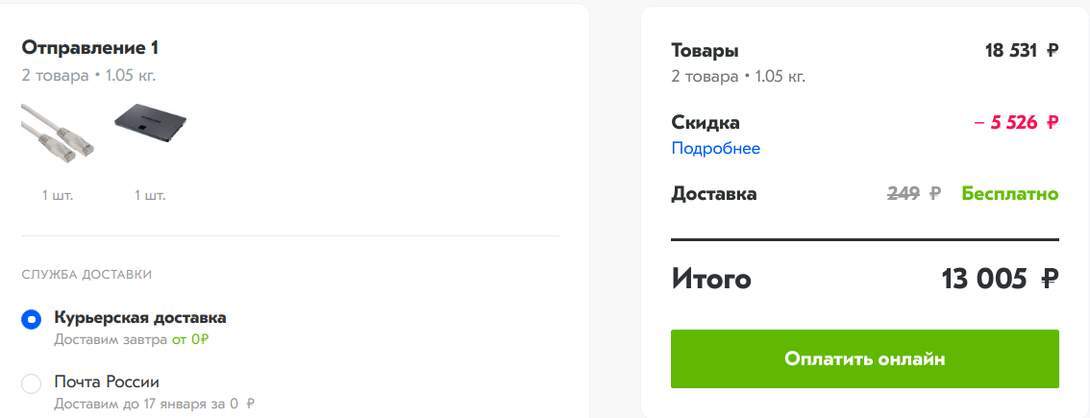Image resolution: width=1090 pixels, height=418 pixels.
Task: Choose the Почта России delivery radio button
Action: 31,384
